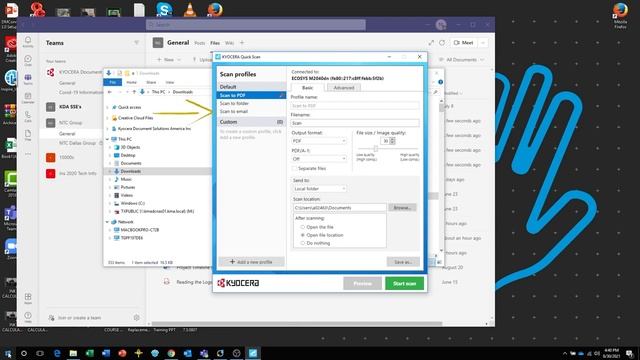The width and height of the screenshot is (640, 360).
Task: Expand the Downloads tree node
Action: coord(110,171)
